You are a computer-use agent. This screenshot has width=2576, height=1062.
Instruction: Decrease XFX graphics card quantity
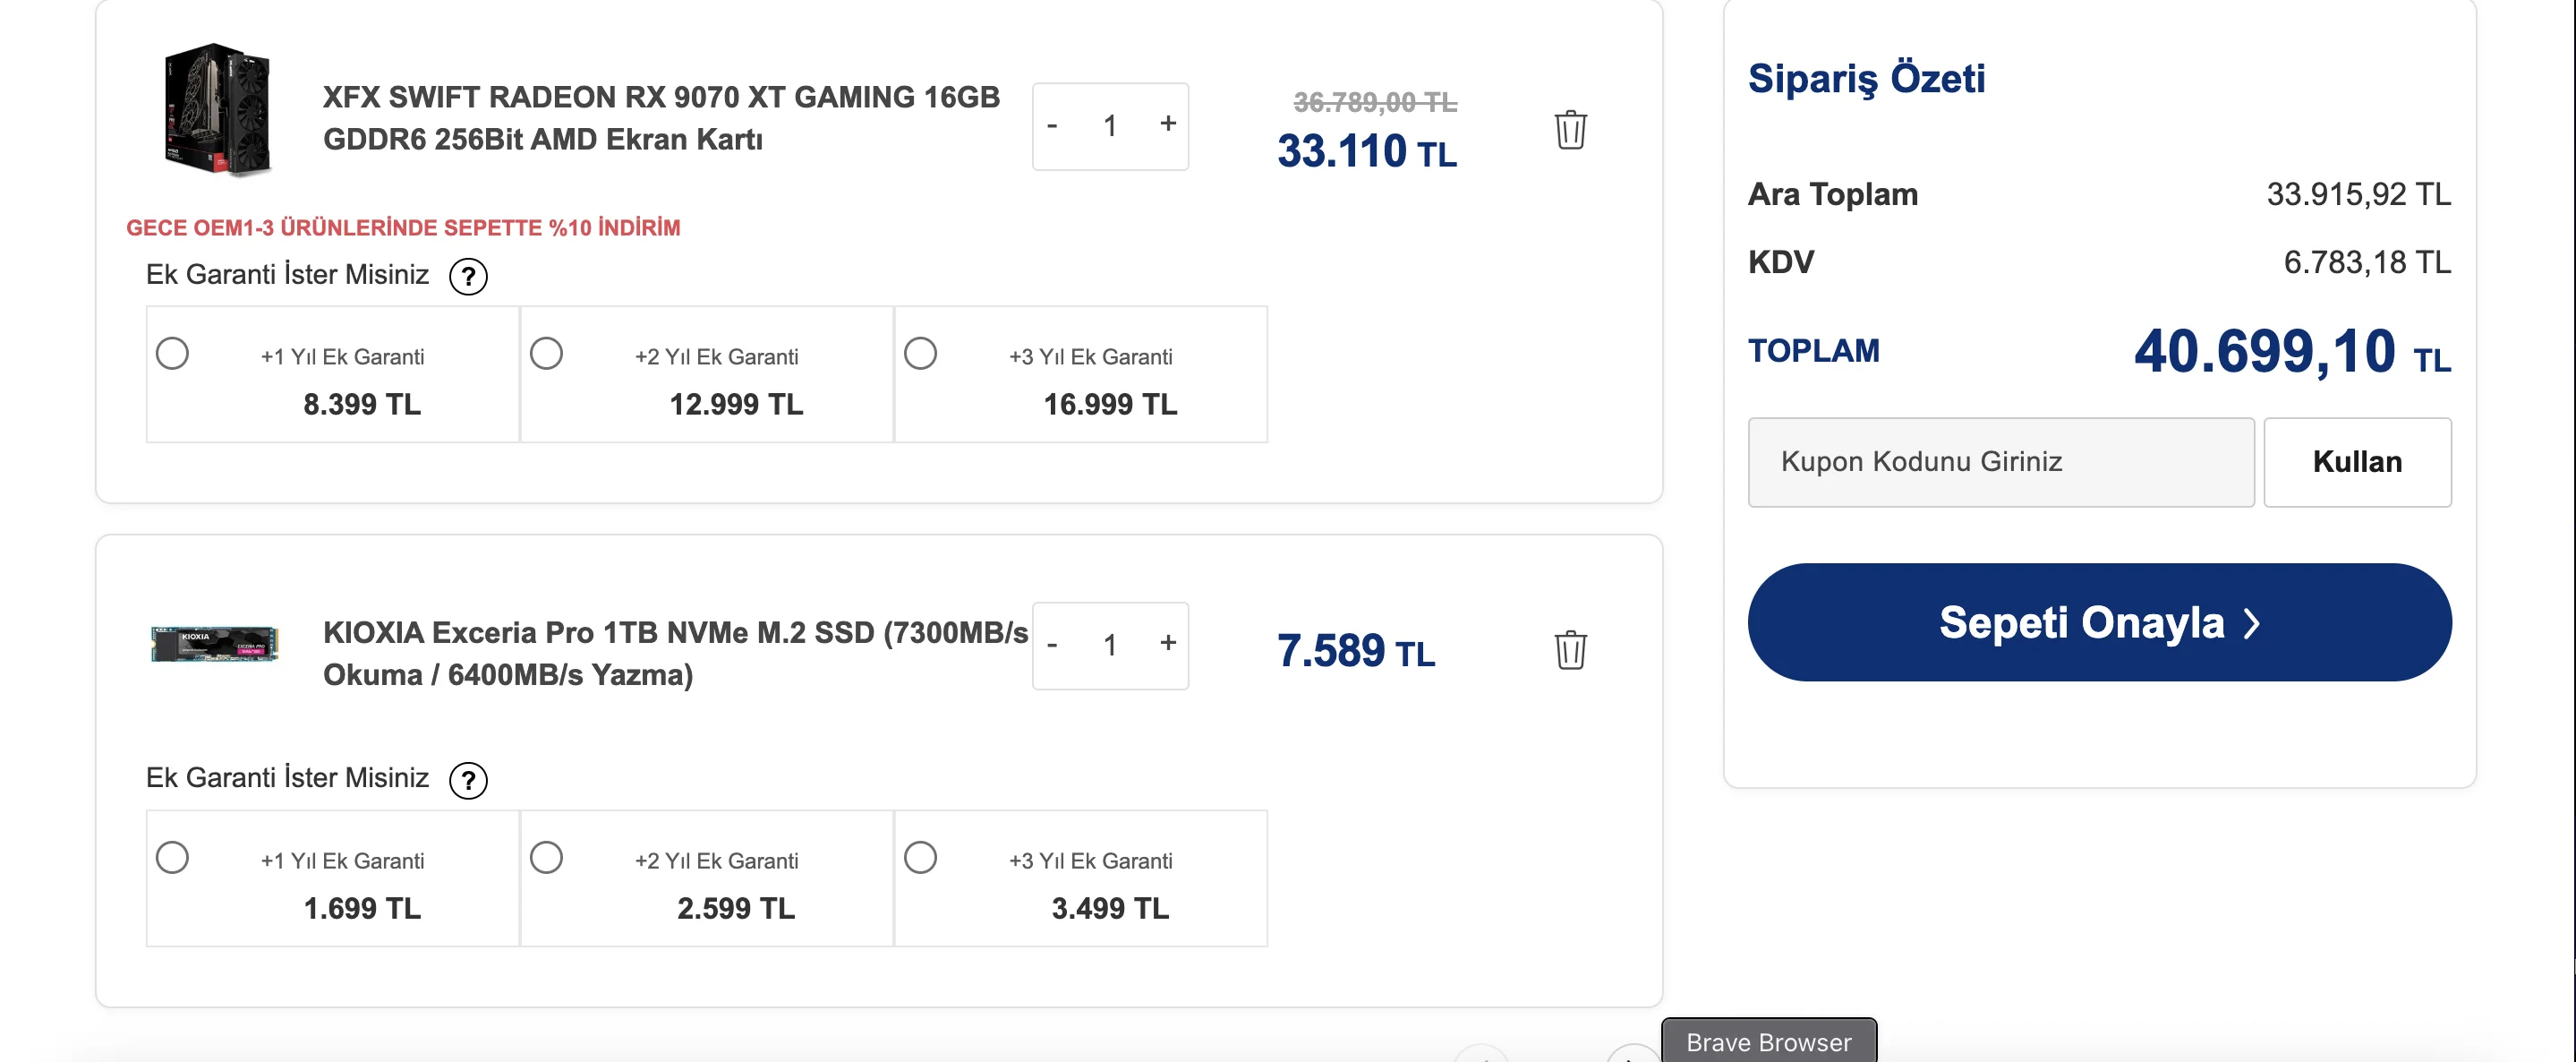pos(1052,126)
